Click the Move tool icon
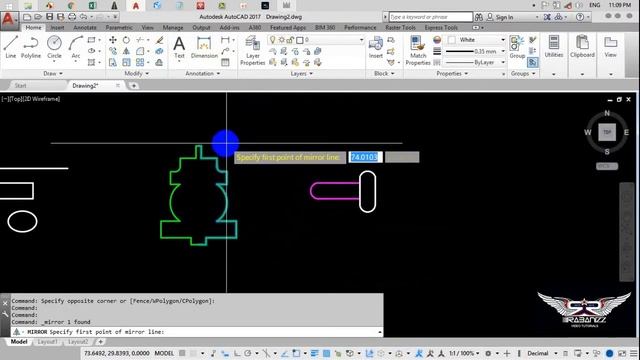The image size is (640, 360). (x=113, y=40)
